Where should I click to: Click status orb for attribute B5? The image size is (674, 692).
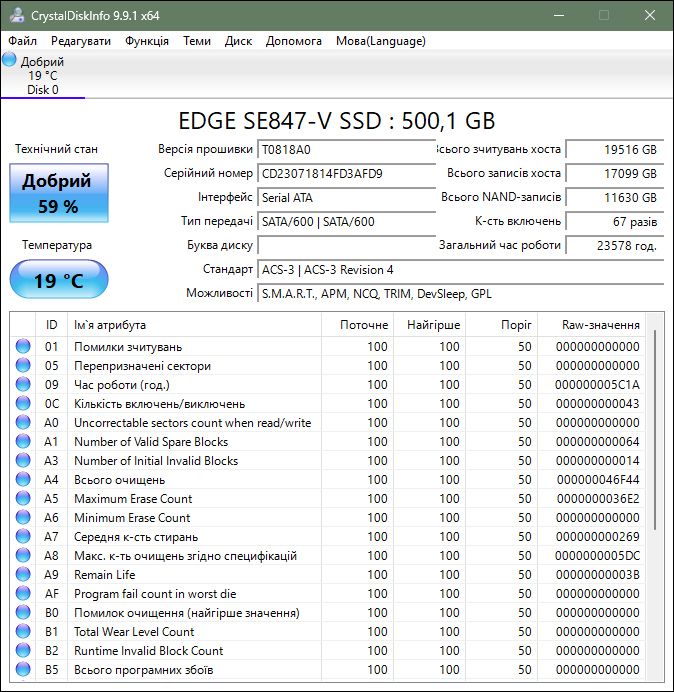tap(23, 669)
